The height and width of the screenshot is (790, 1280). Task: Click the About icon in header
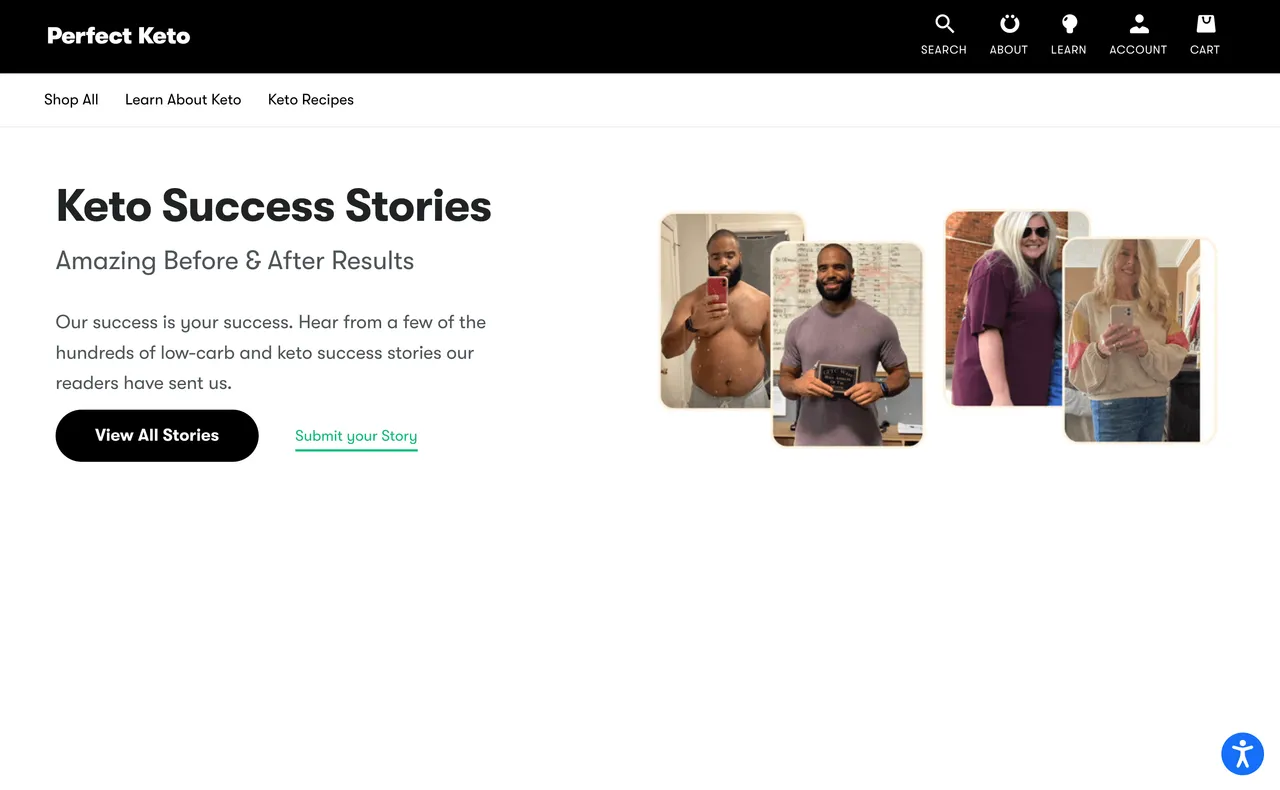(1008, 25)
